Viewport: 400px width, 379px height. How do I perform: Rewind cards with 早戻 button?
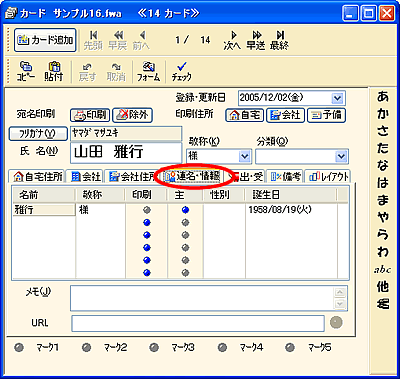point(117,40)
